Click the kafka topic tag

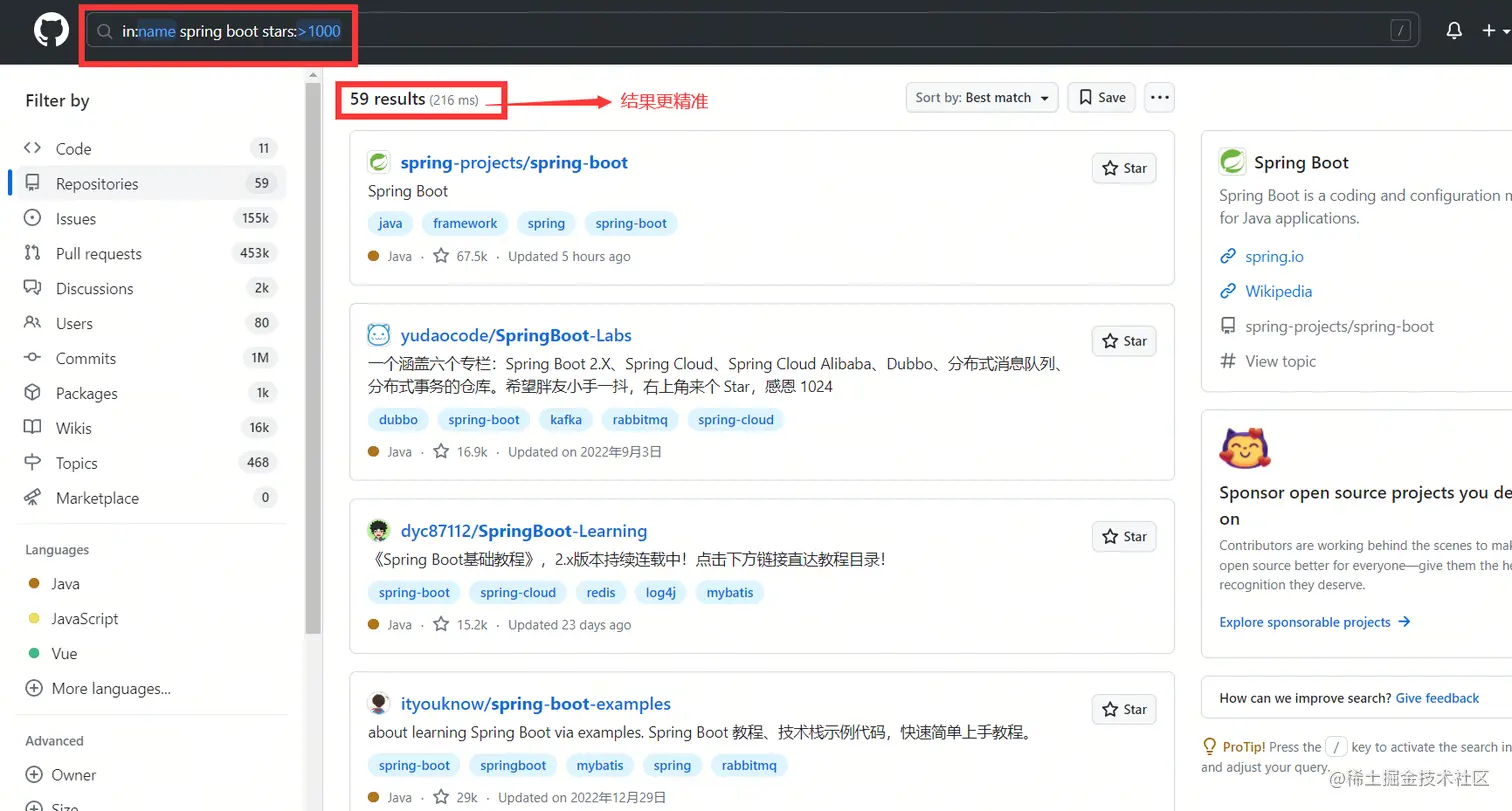[x=566, y=420]
